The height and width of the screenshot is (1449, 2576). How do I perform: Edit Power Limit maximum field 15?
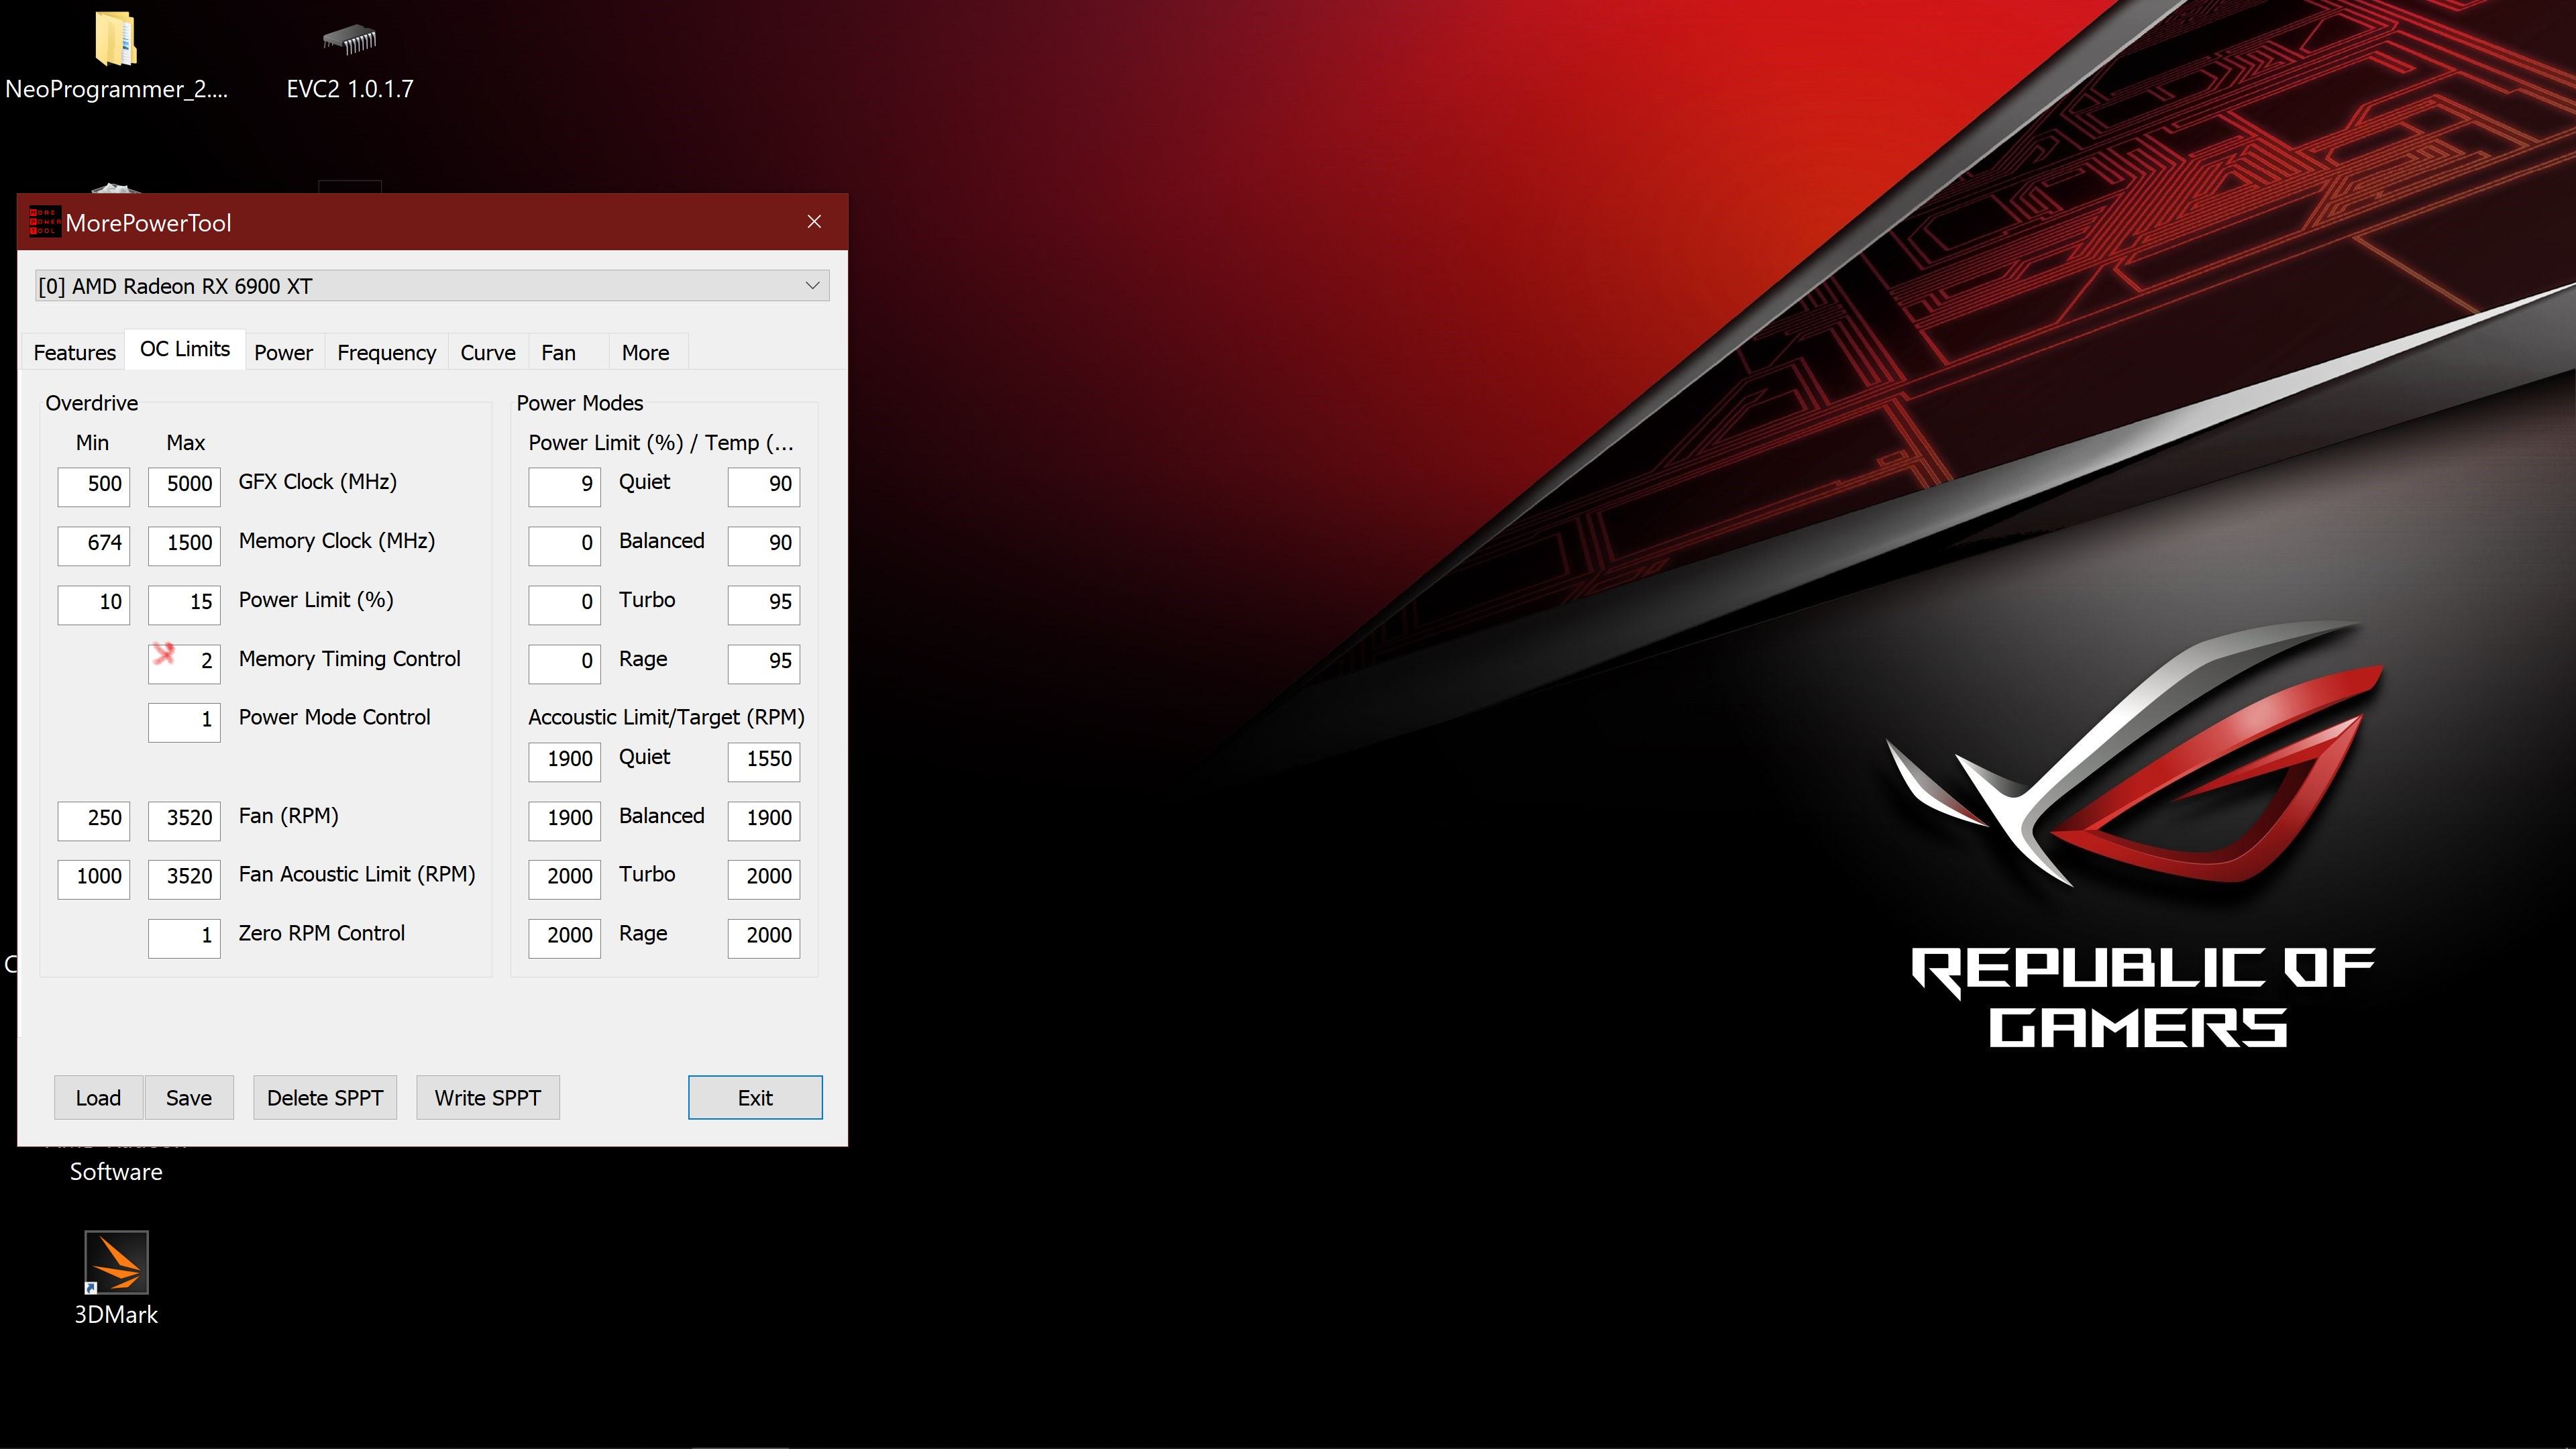click(x=184, y=605)
